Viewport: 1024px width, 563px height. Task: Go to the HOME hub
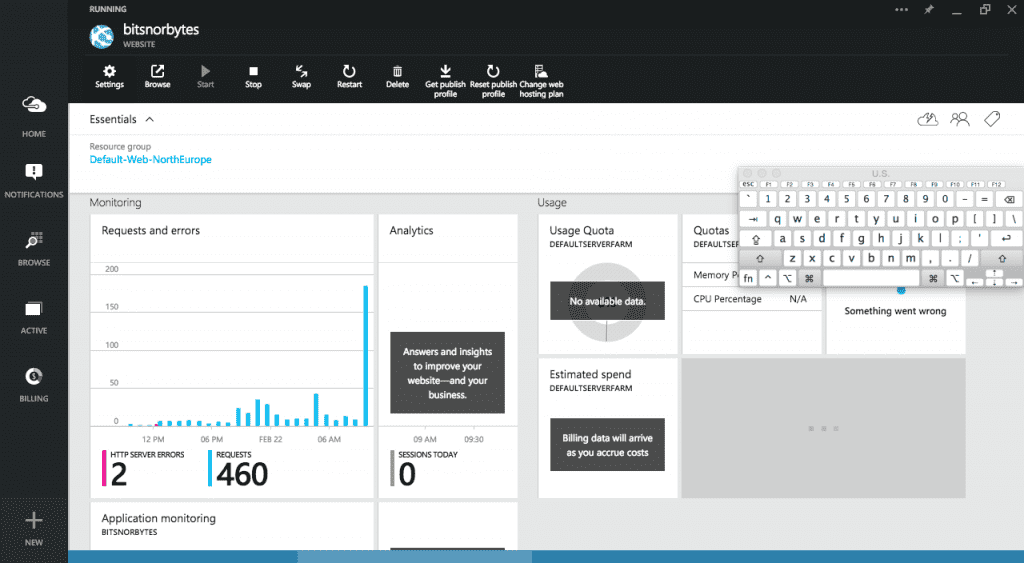pyautogui.click(x=34, y=116)
